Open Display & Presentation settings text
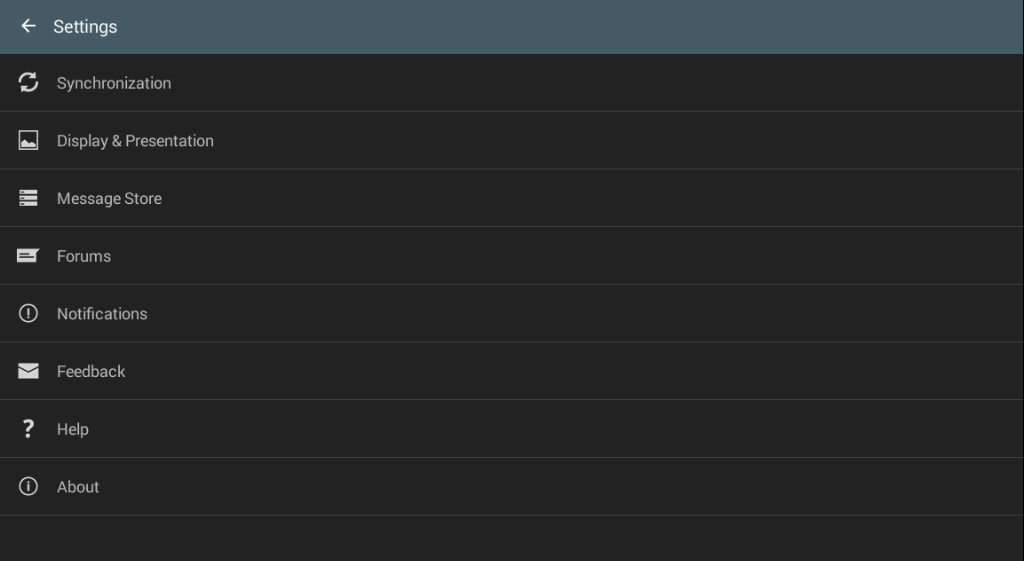Viewport: 1024px width, 561px height. click(135, 141)
